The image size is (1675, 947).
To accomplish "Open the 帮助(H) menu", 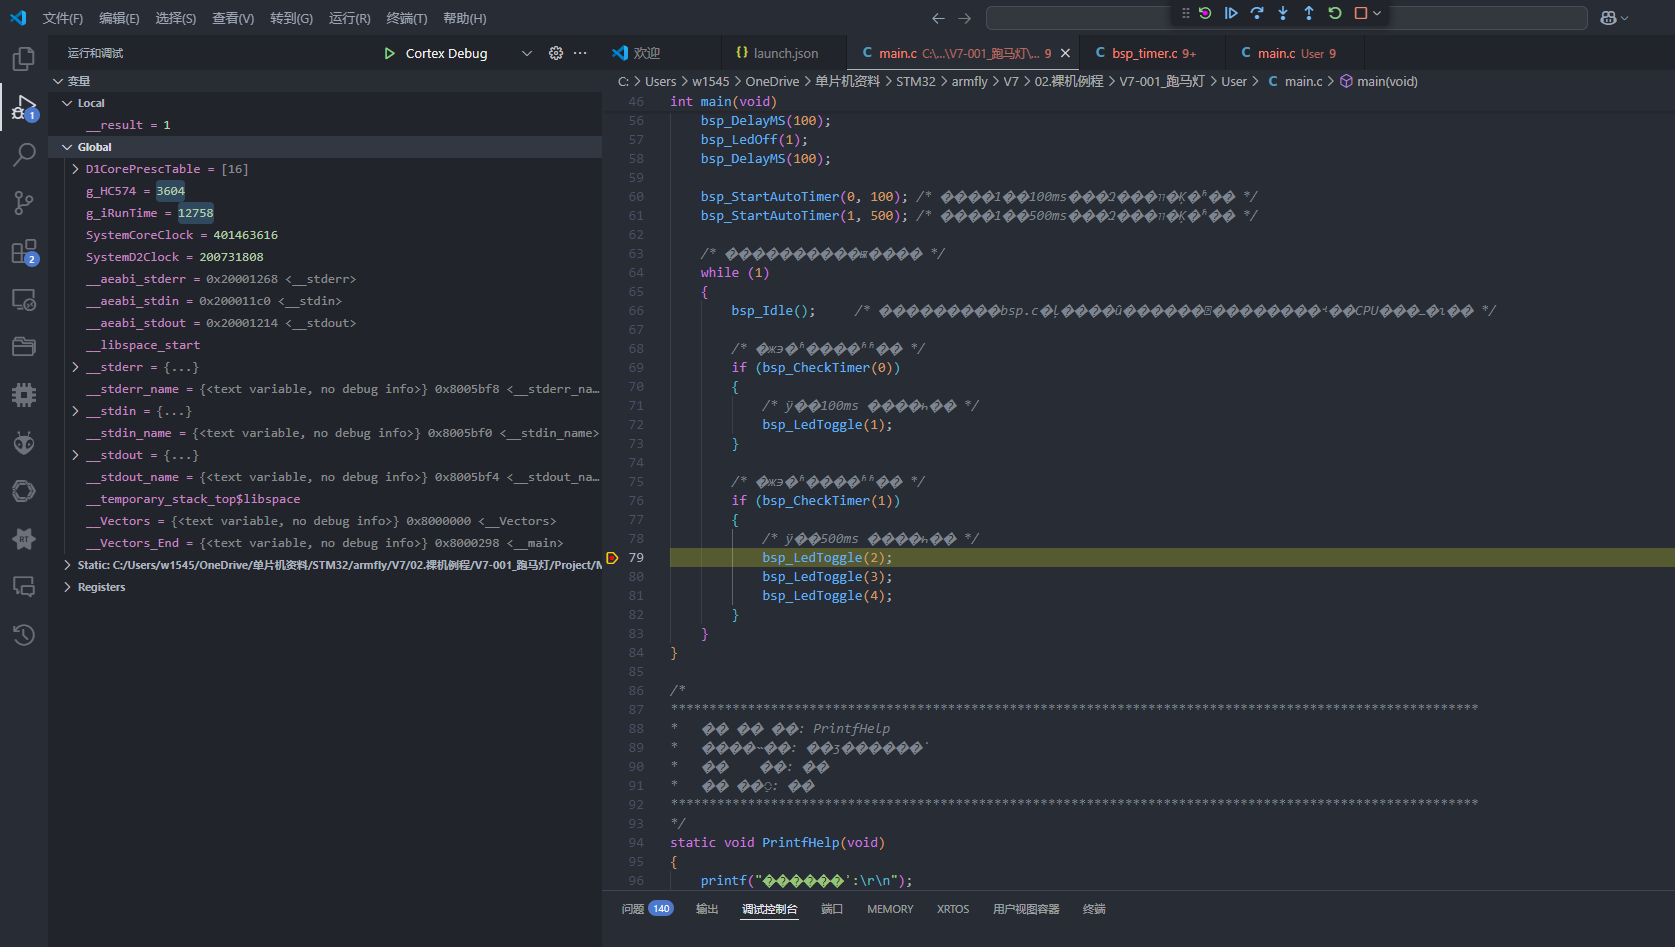I will (x=465, y=18).
